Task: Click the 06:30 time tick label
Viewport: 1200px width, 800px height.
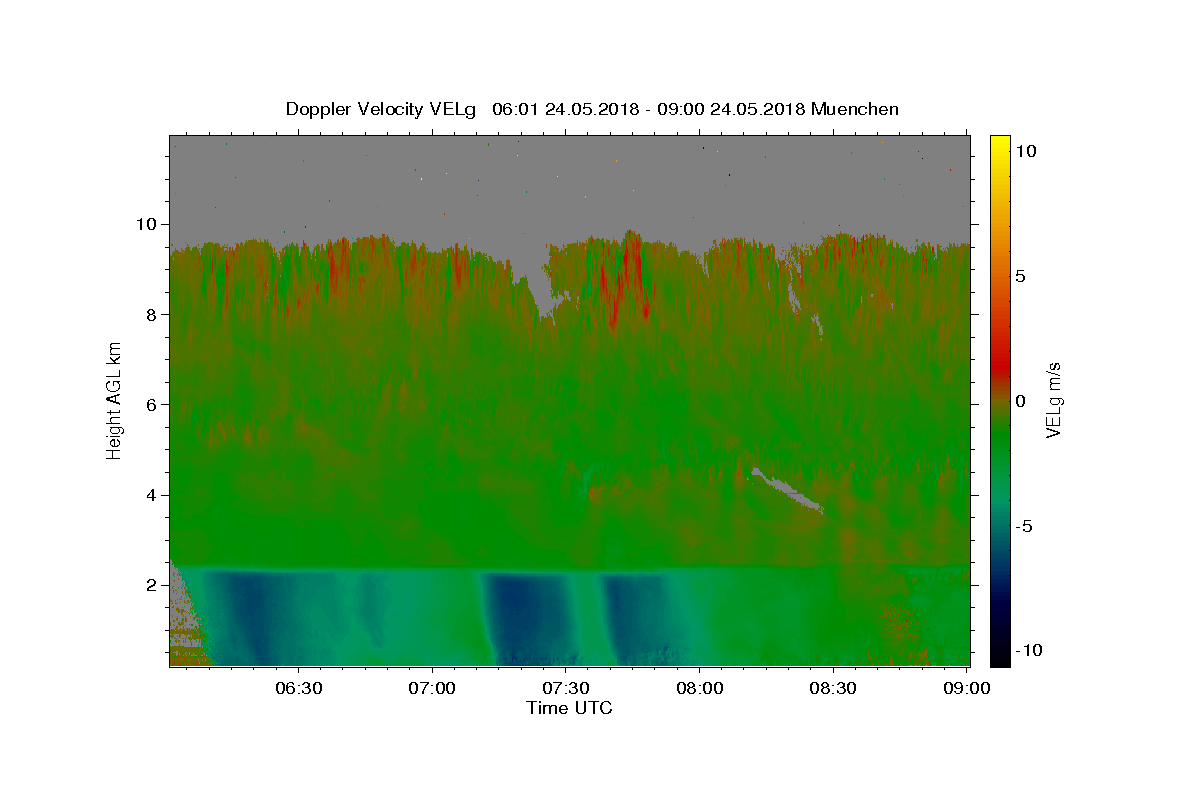Action: pos(299,688)
